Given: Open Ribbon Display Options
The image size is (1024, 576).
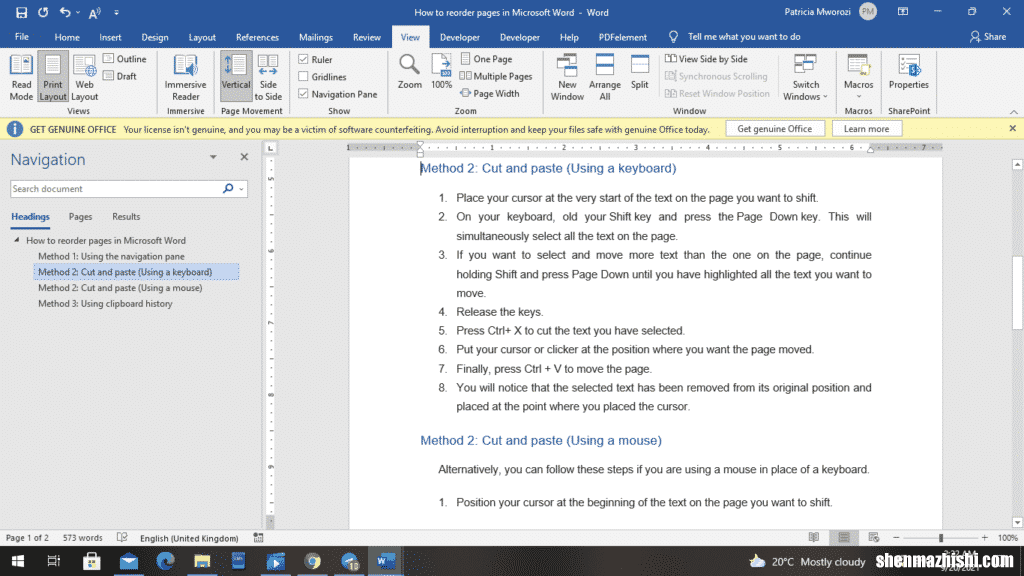Looking at the screenshot, I should 903,12.
